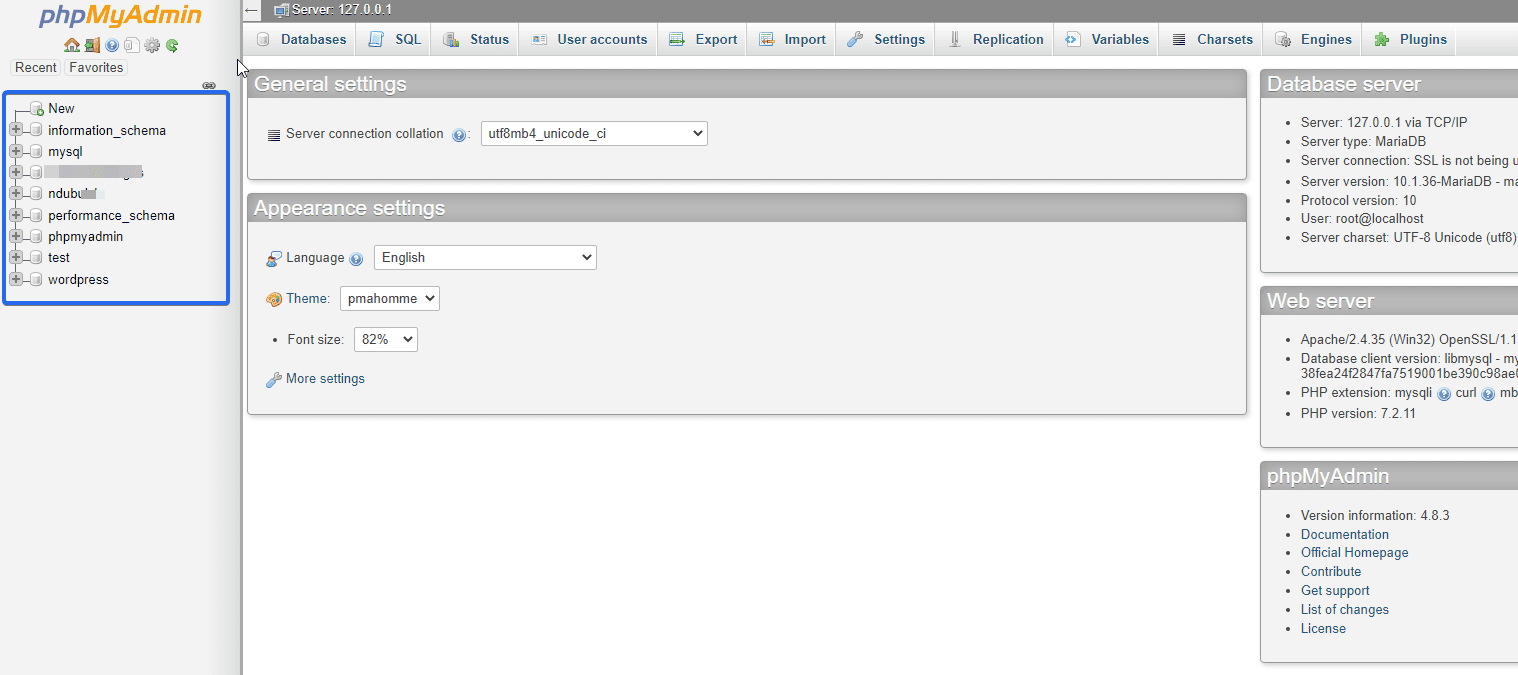Switch to the Settings tab

coord(886,39)
